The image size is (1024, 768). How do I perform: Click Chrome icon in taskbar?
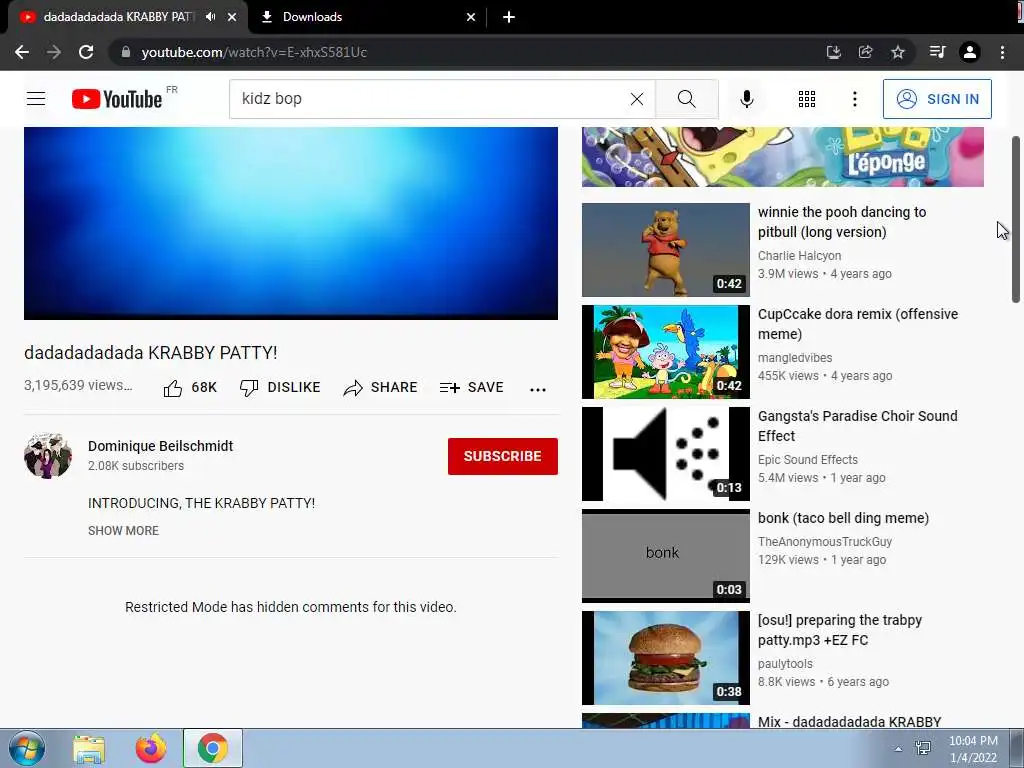click(212, 748)
